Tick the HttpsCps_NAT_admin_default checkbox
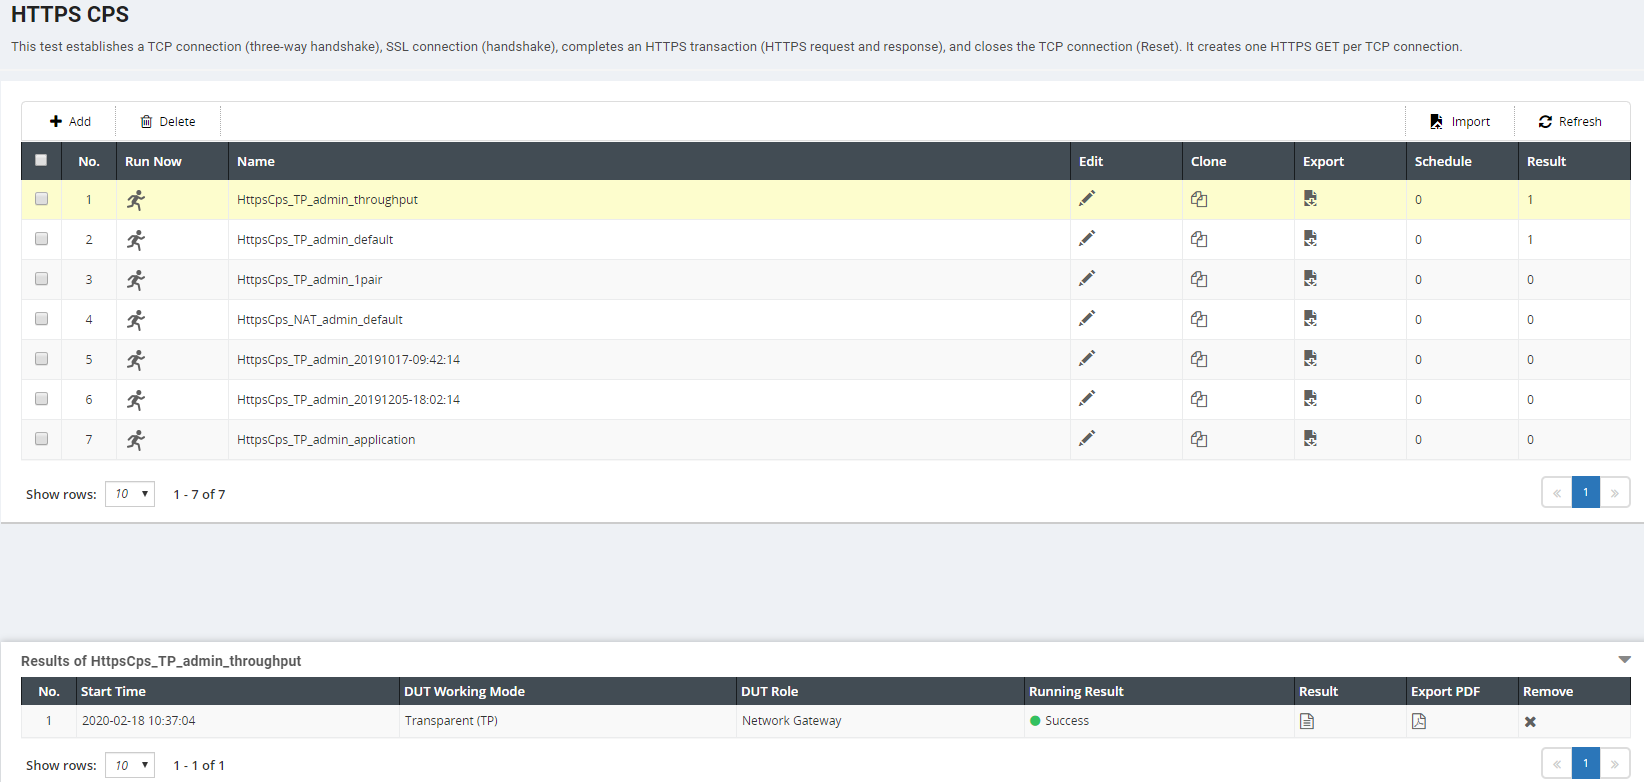This screenshot has width=1644, height=782. click(x=41, y=319)
